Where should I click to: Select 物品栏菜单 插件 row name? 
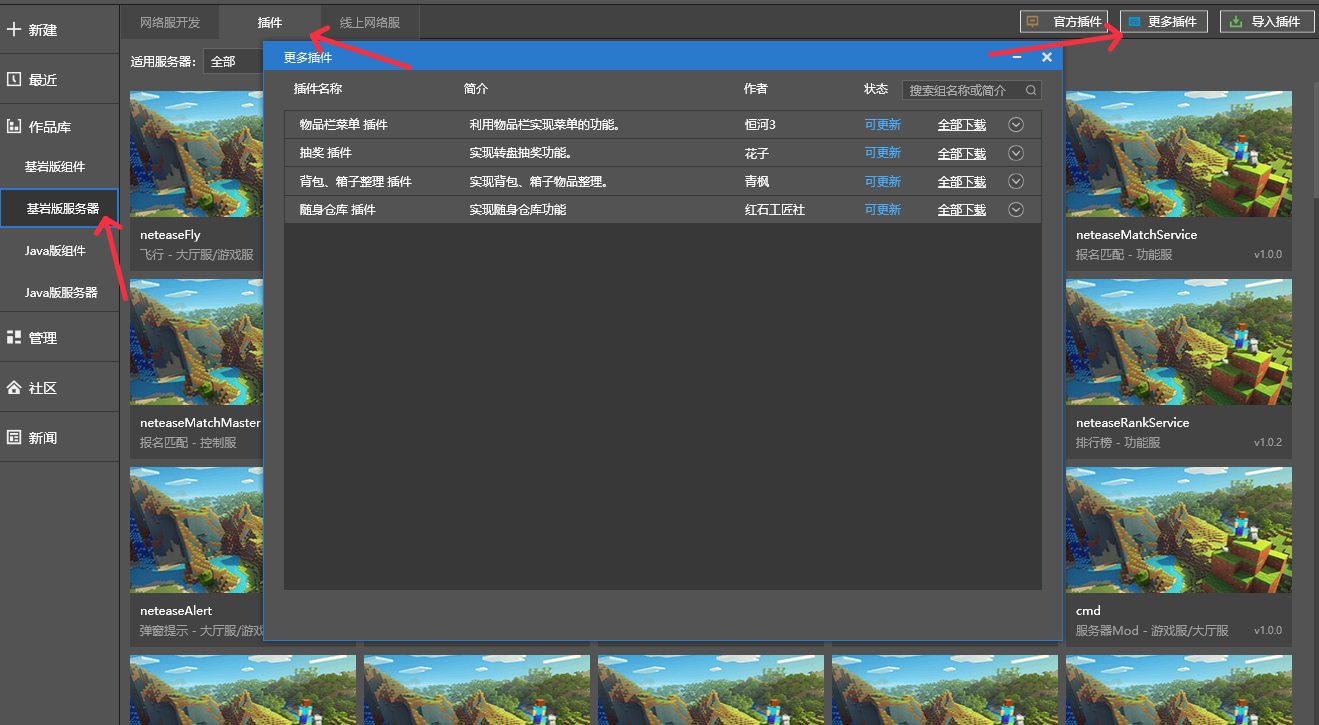(x=343, y=125)
